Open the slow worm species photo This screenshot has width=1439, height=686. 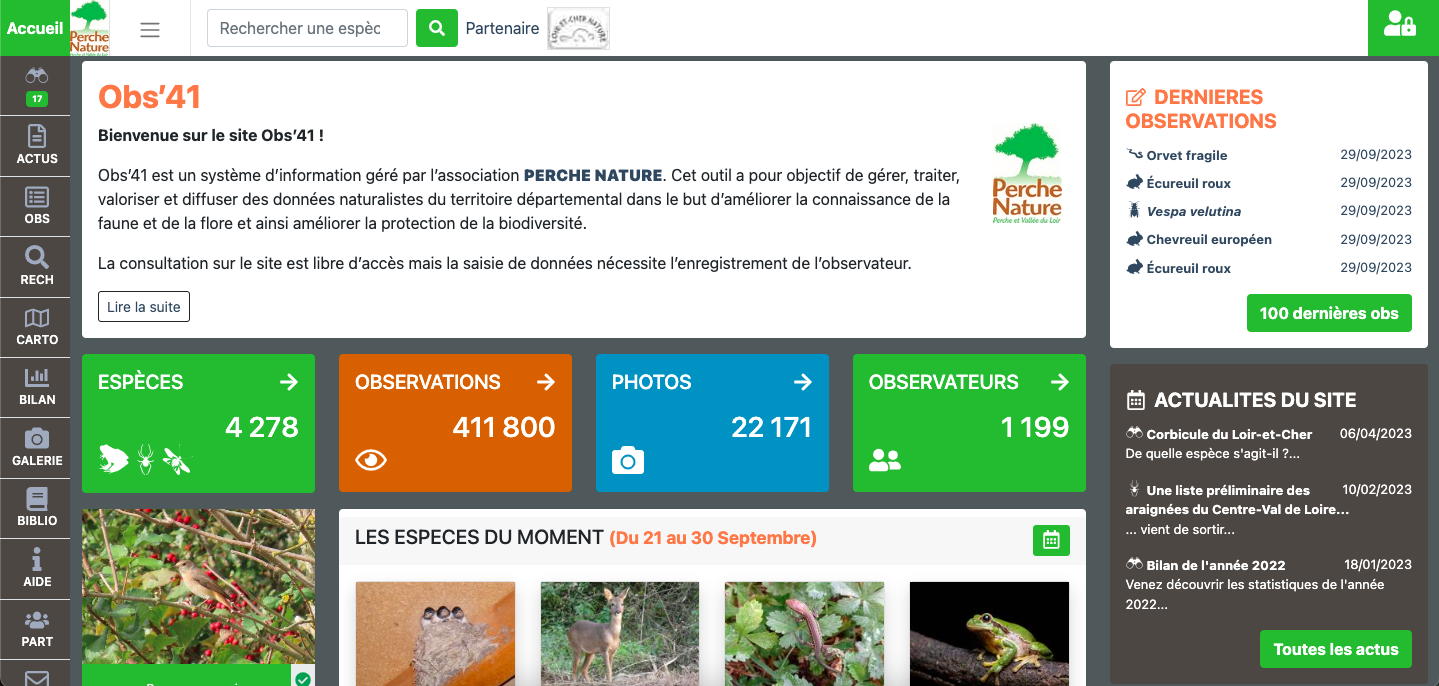804,634
